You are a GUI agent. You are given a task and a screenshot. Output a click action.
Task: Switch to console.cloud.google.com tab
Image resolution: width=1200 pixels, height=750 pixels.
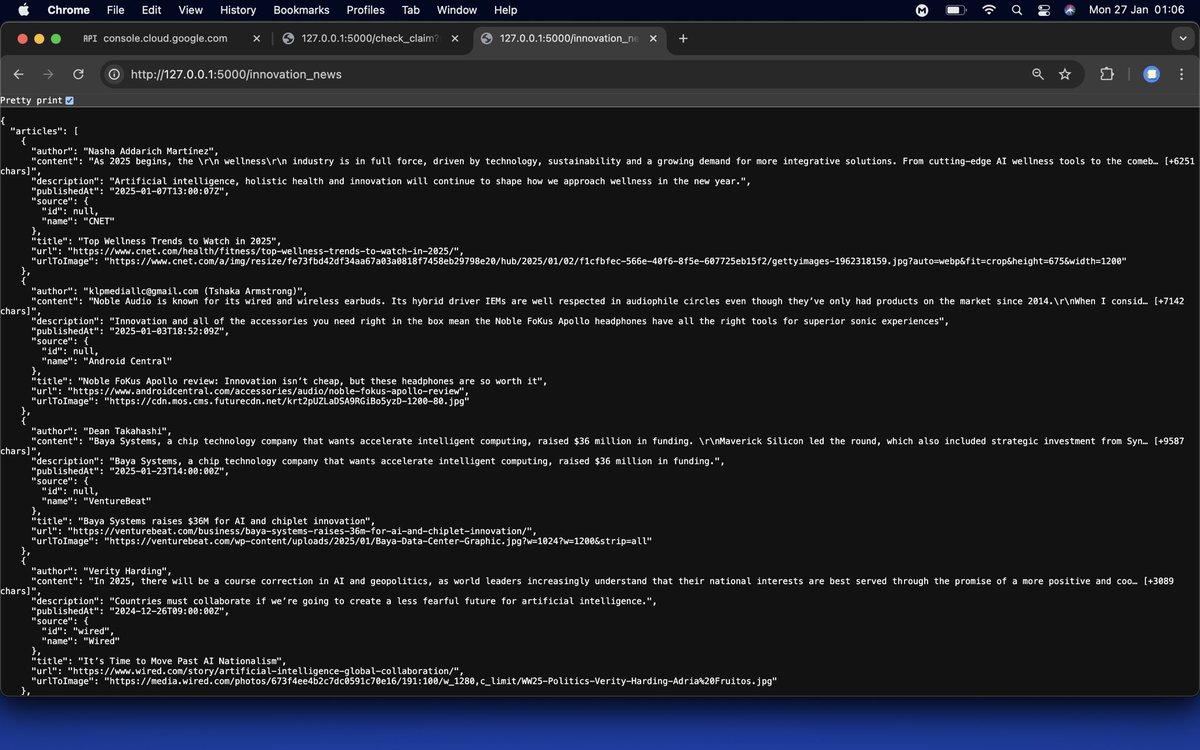pyautogui.click(x=167, y=38)
